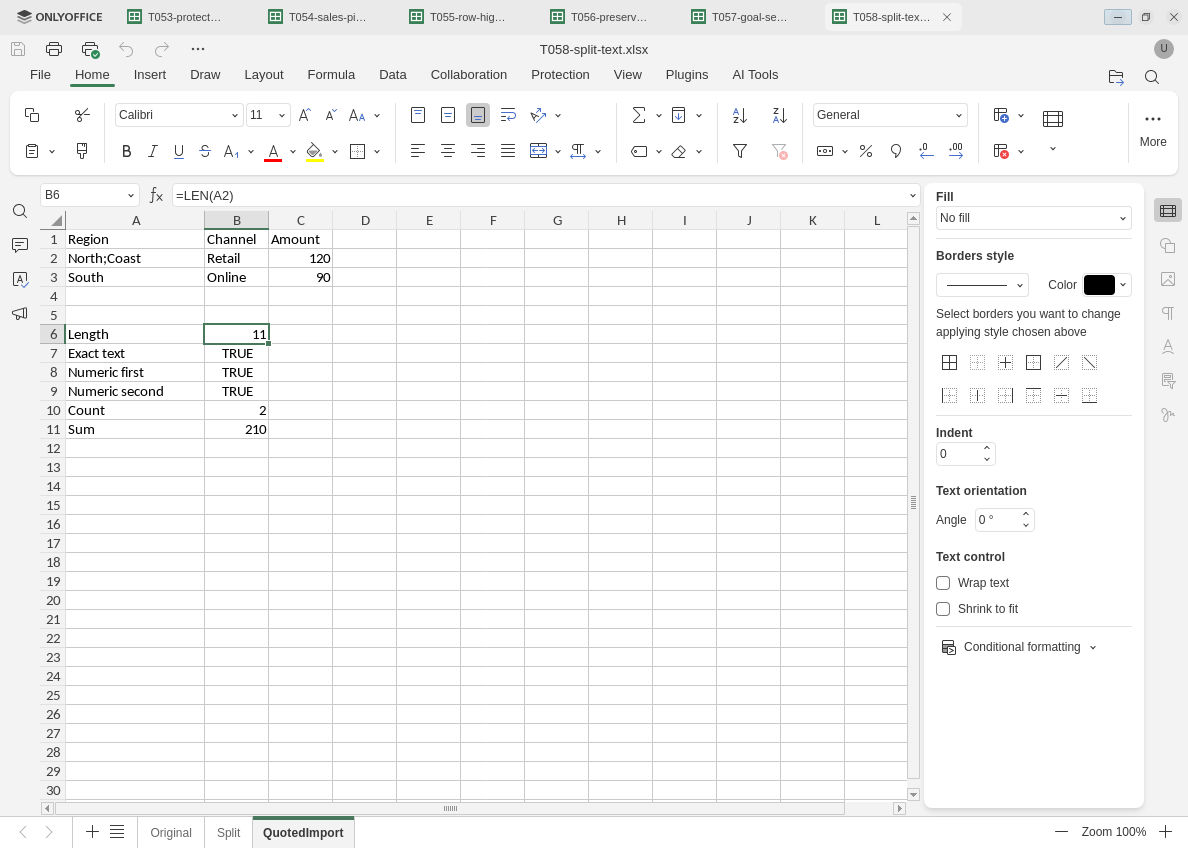Open the Insert ribbon tab
This screenshot has height=848, width=1188.
point(150,75)
